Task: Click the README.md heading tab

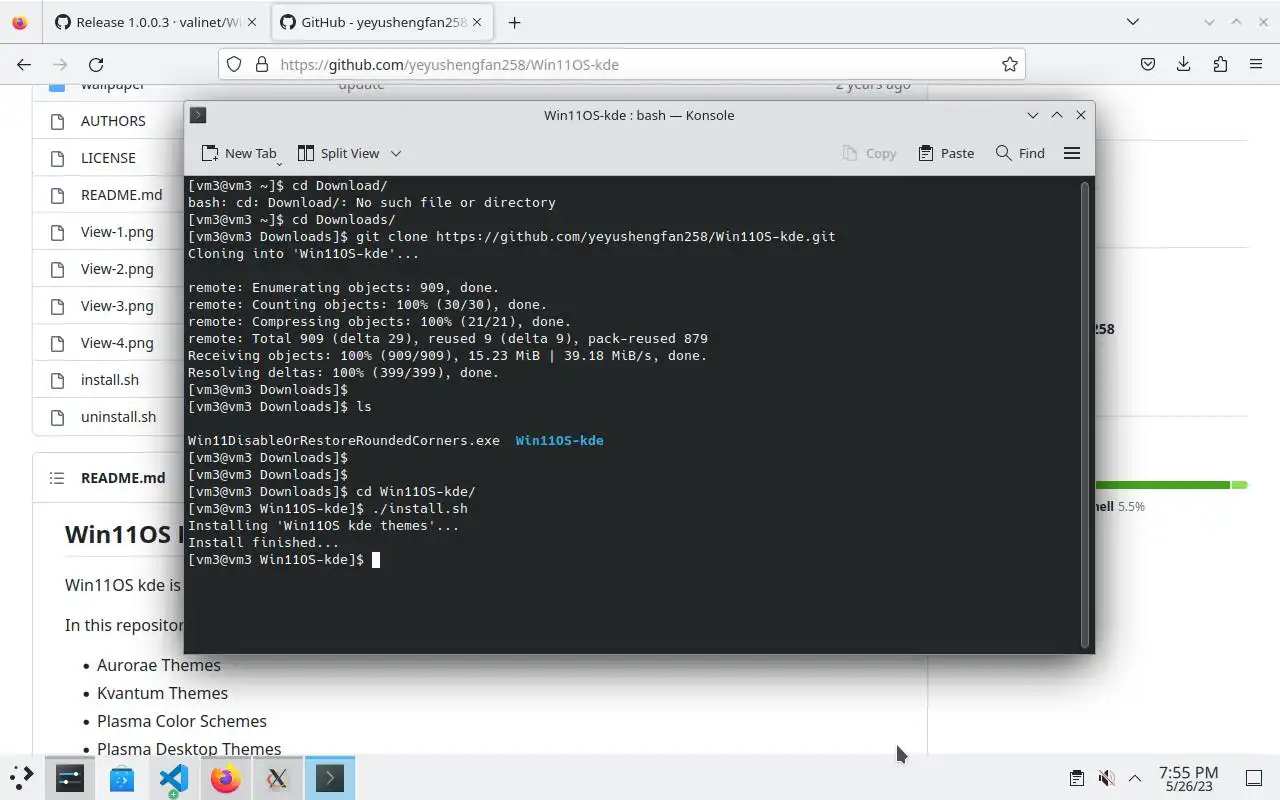Action: pyautogui.click(x=123, y=478)
